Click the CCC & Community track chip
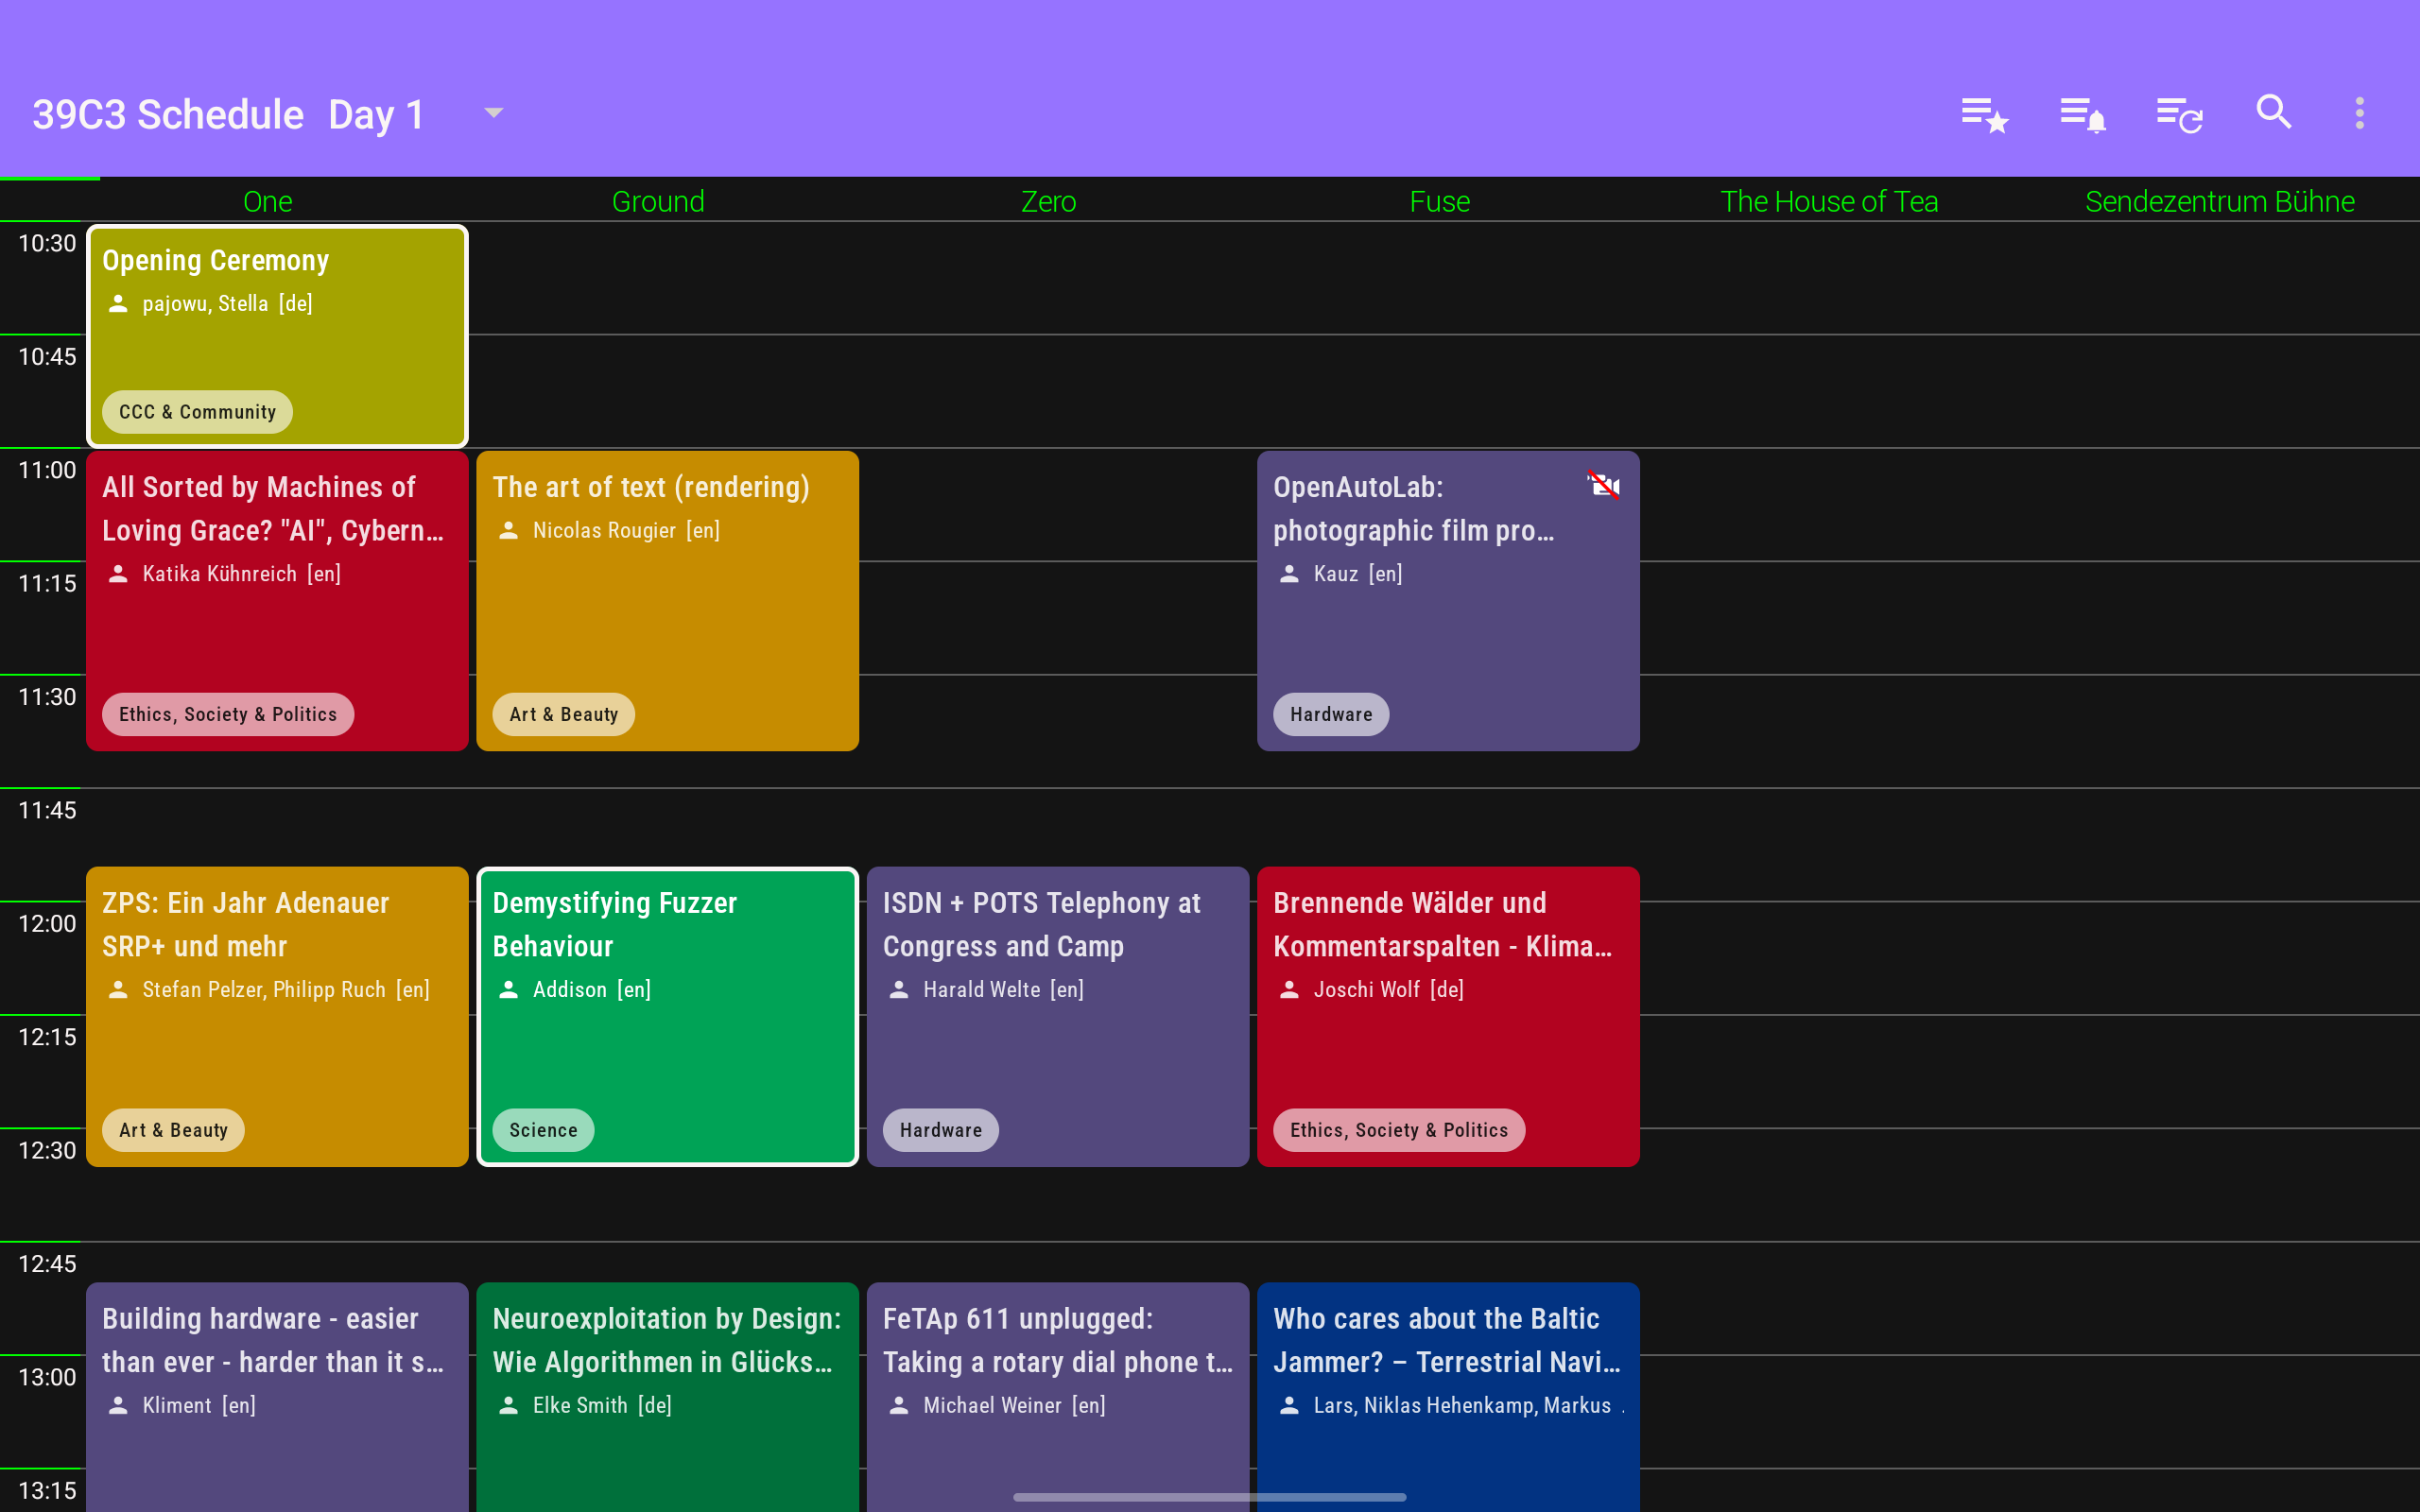This screenshot has height=1512, width=2420. click(197, 412)
